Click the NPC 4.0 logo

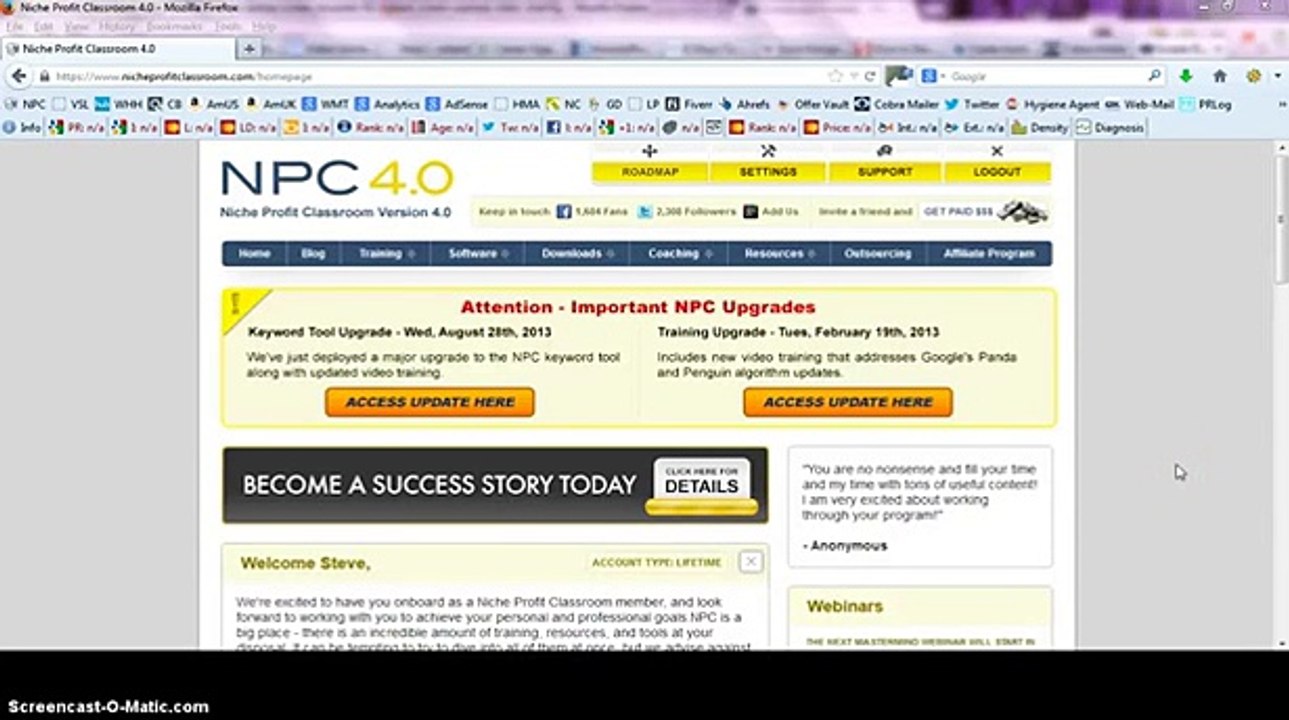click(337, 178)
